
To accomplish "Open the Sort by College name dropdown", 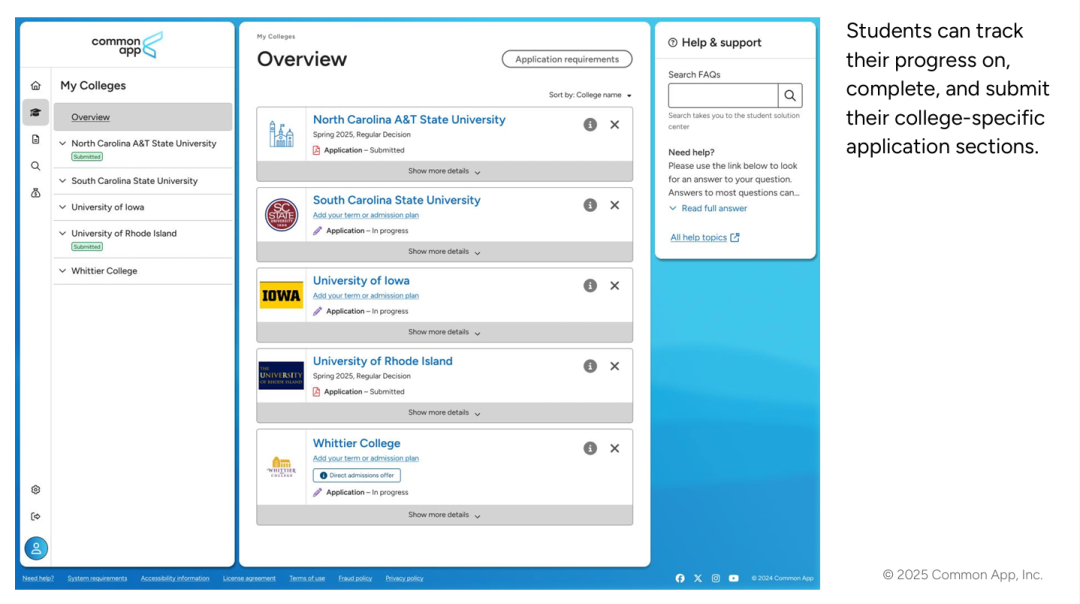I will [590, 95].
